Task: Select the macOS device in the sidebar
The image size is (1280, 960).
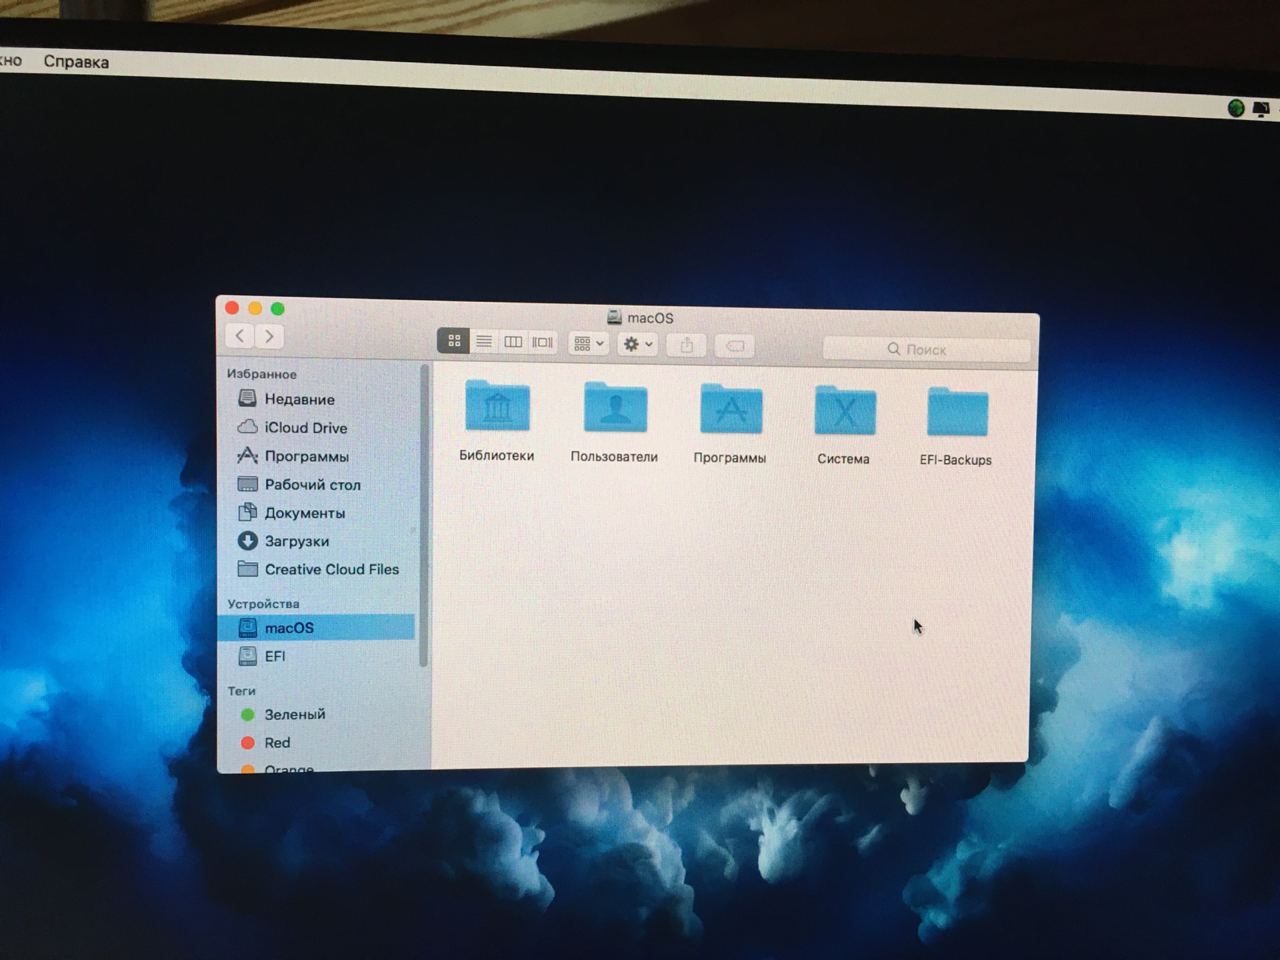Action: [x=316, y=628]
